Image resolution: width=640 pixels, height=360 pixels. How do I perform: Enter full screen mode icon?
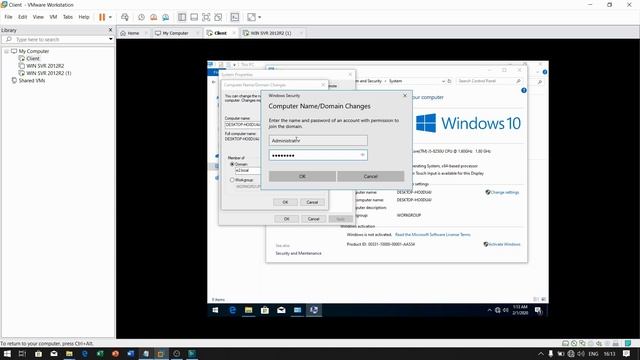tap(206, 17)
